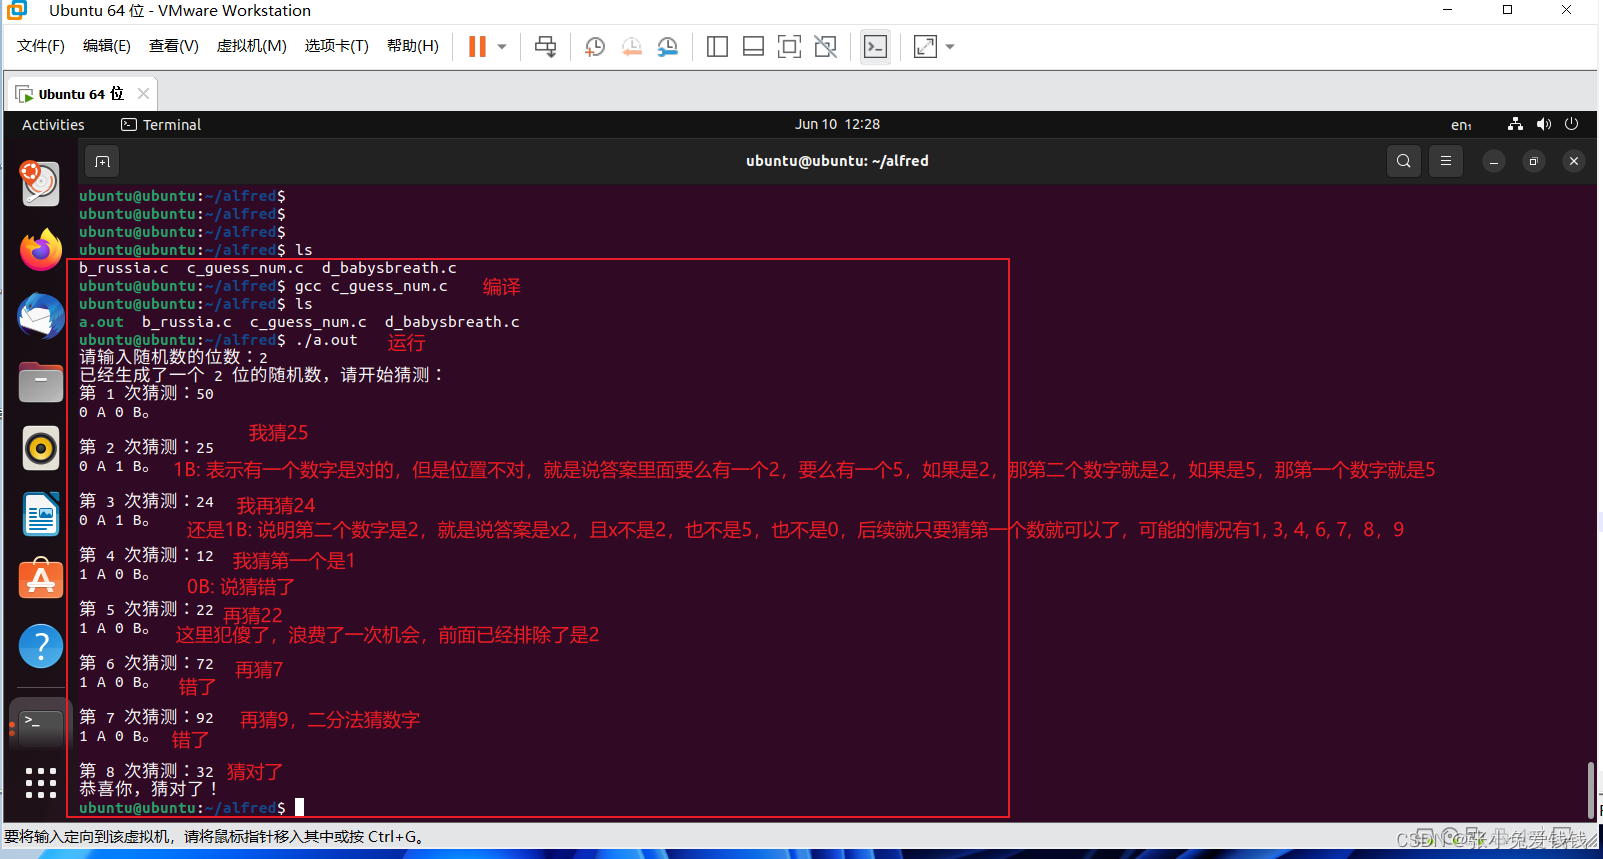Open the Files manager from the dock
This screenshot has width=1603, height=859.
[41, 382]
